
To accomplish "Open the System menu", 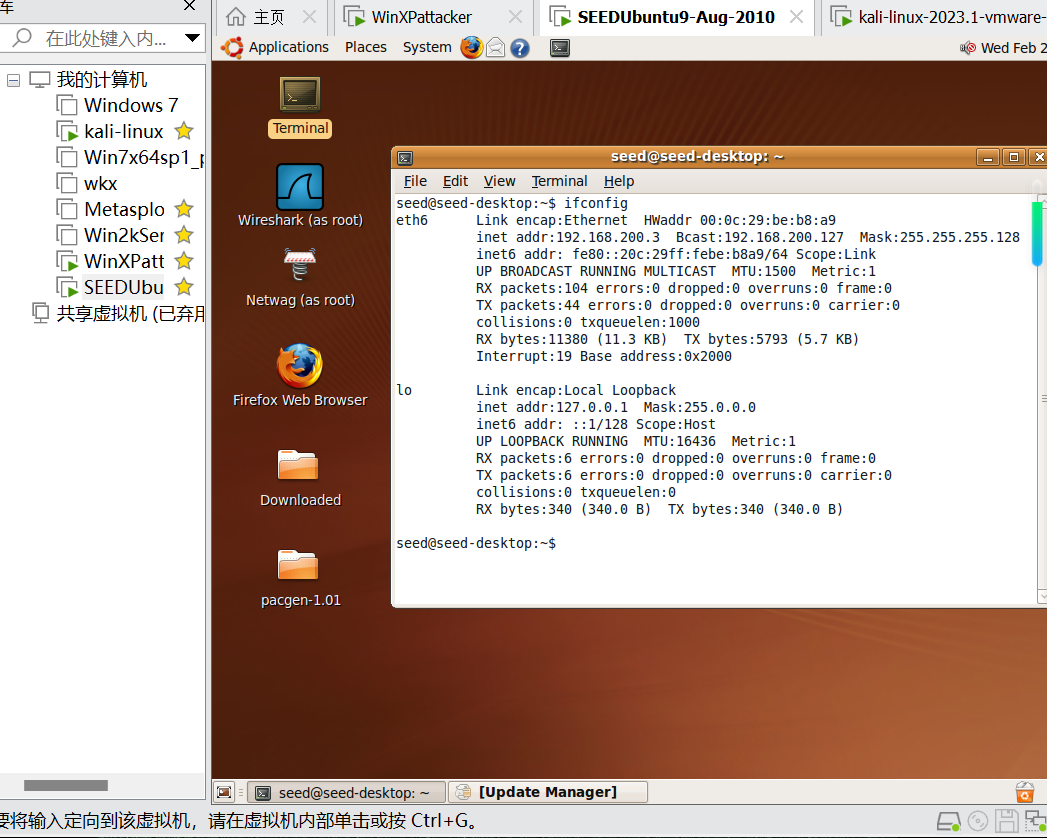I will (x=427, y=47).
